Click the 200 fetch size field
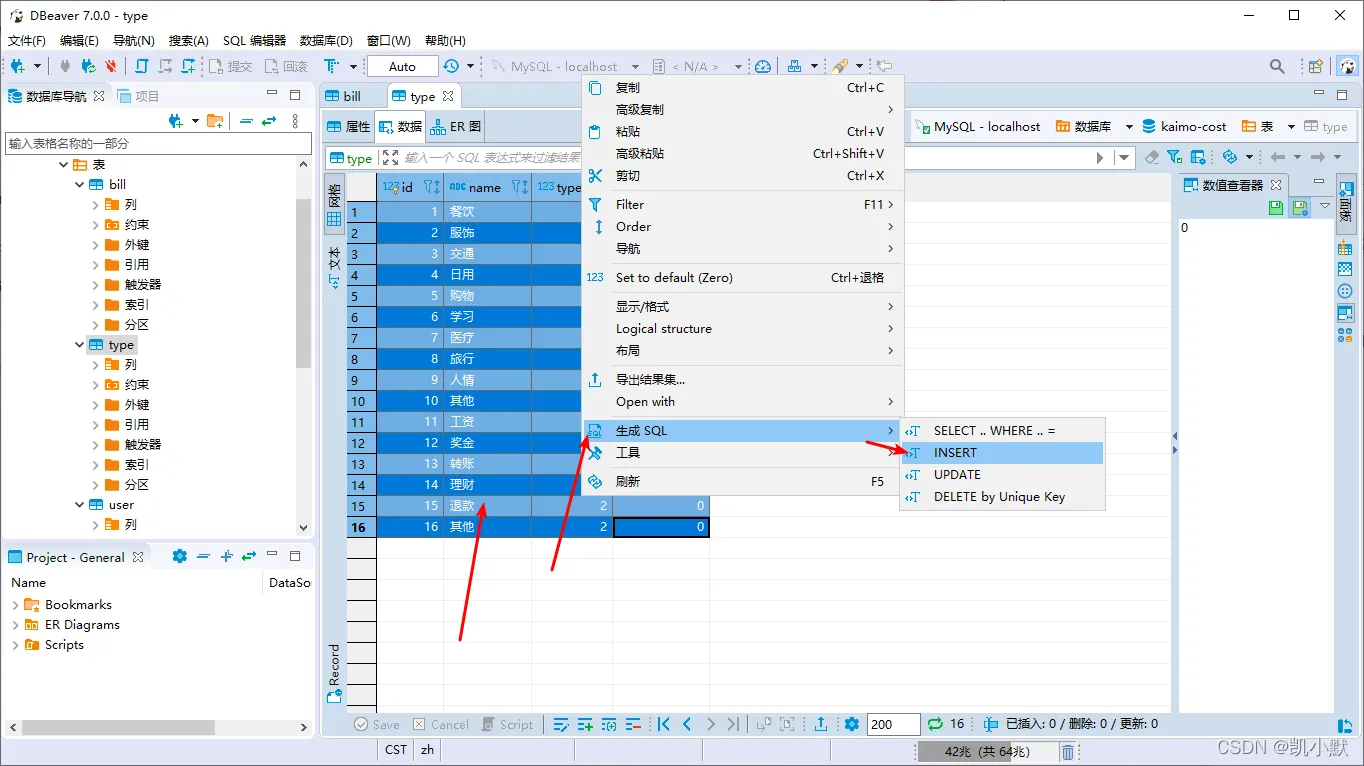 pyautogui.click(x=893, y=724)
